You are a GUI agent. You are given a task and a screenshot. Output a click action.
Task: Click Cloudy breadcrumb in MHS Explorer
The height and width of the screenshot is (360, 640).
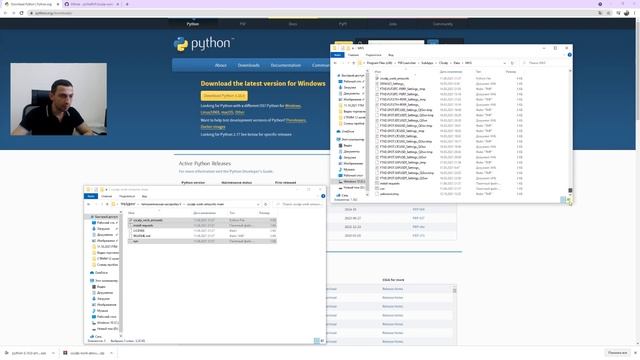click(443, 63)
